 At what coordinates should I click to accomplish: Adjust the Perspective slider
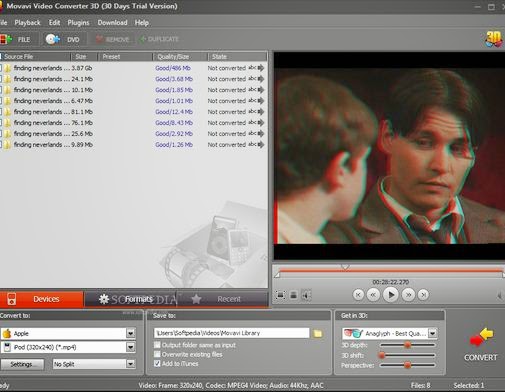coord(407,365)
